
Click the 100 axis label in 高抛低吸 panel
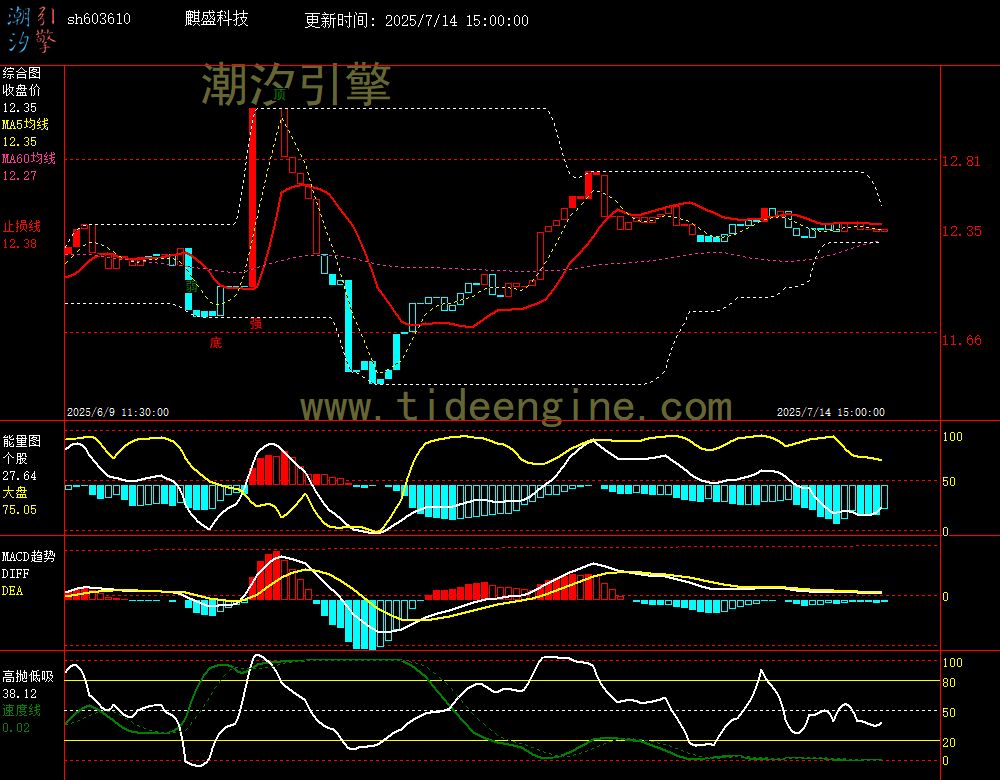tap(952, 663)
